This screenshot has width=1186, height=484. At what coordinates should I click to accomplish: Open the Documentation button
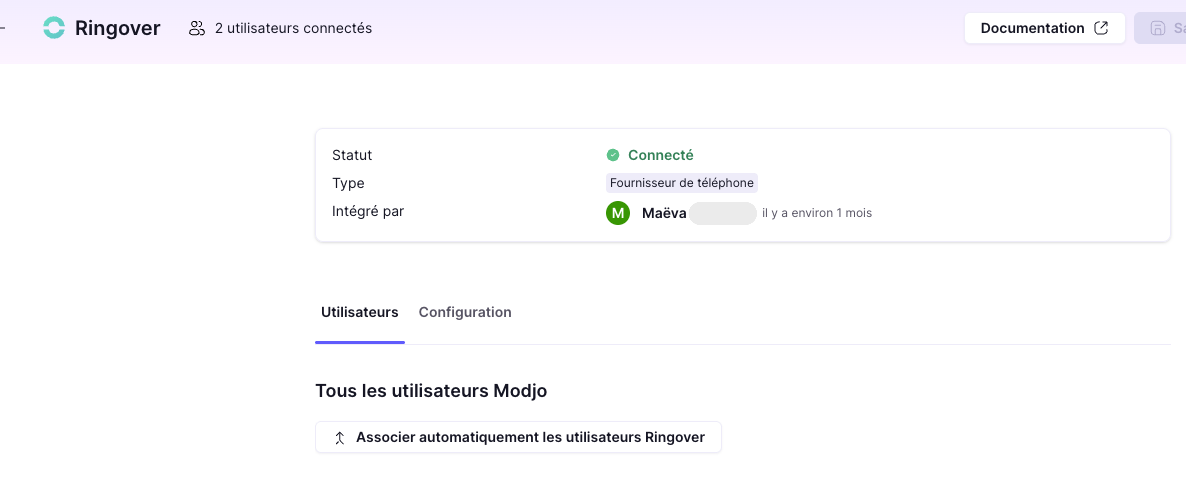tap(1045, 28)
